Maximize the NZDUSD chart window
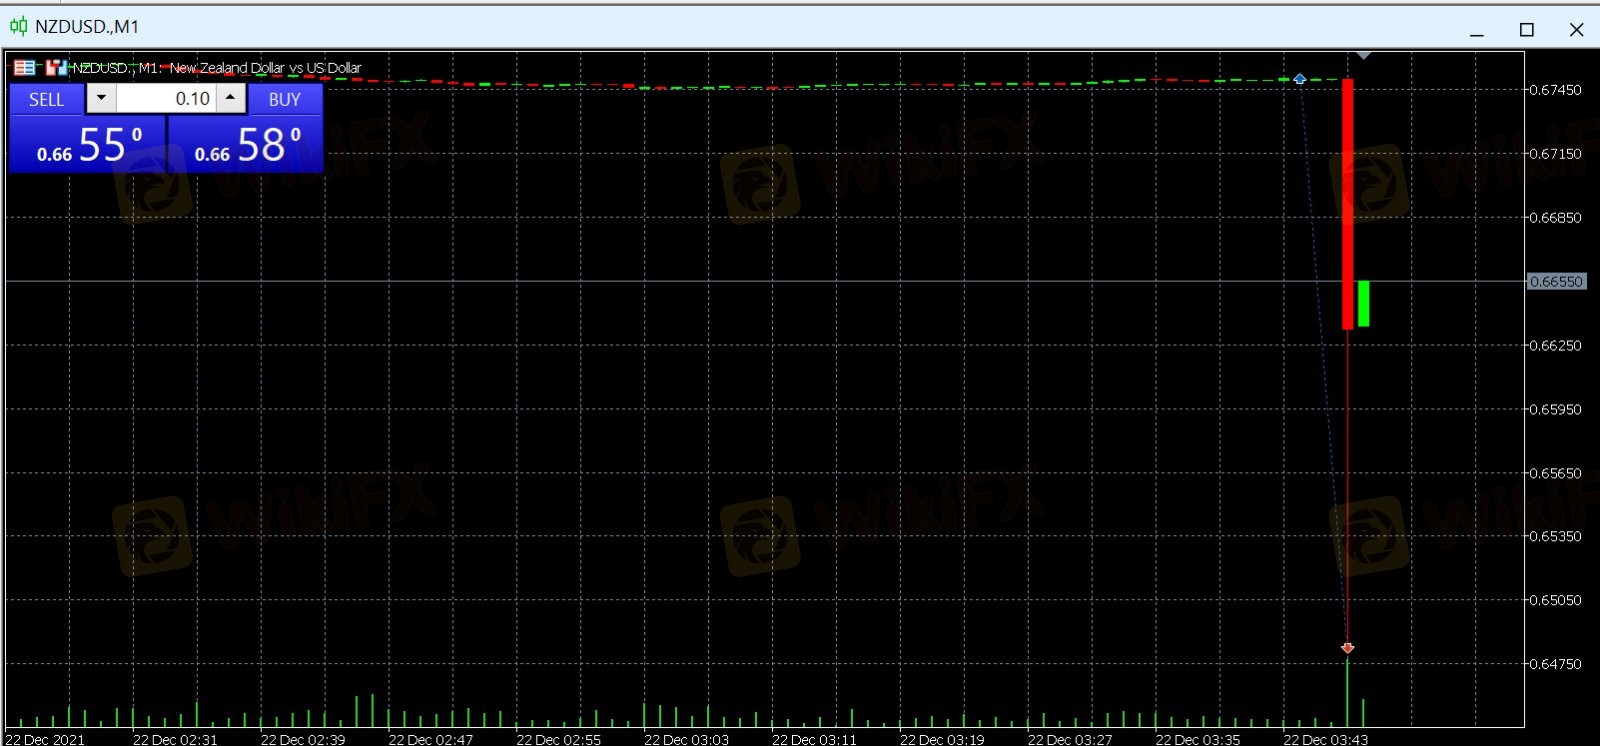Screen dimensions: 1600x746 point(1527,30)
